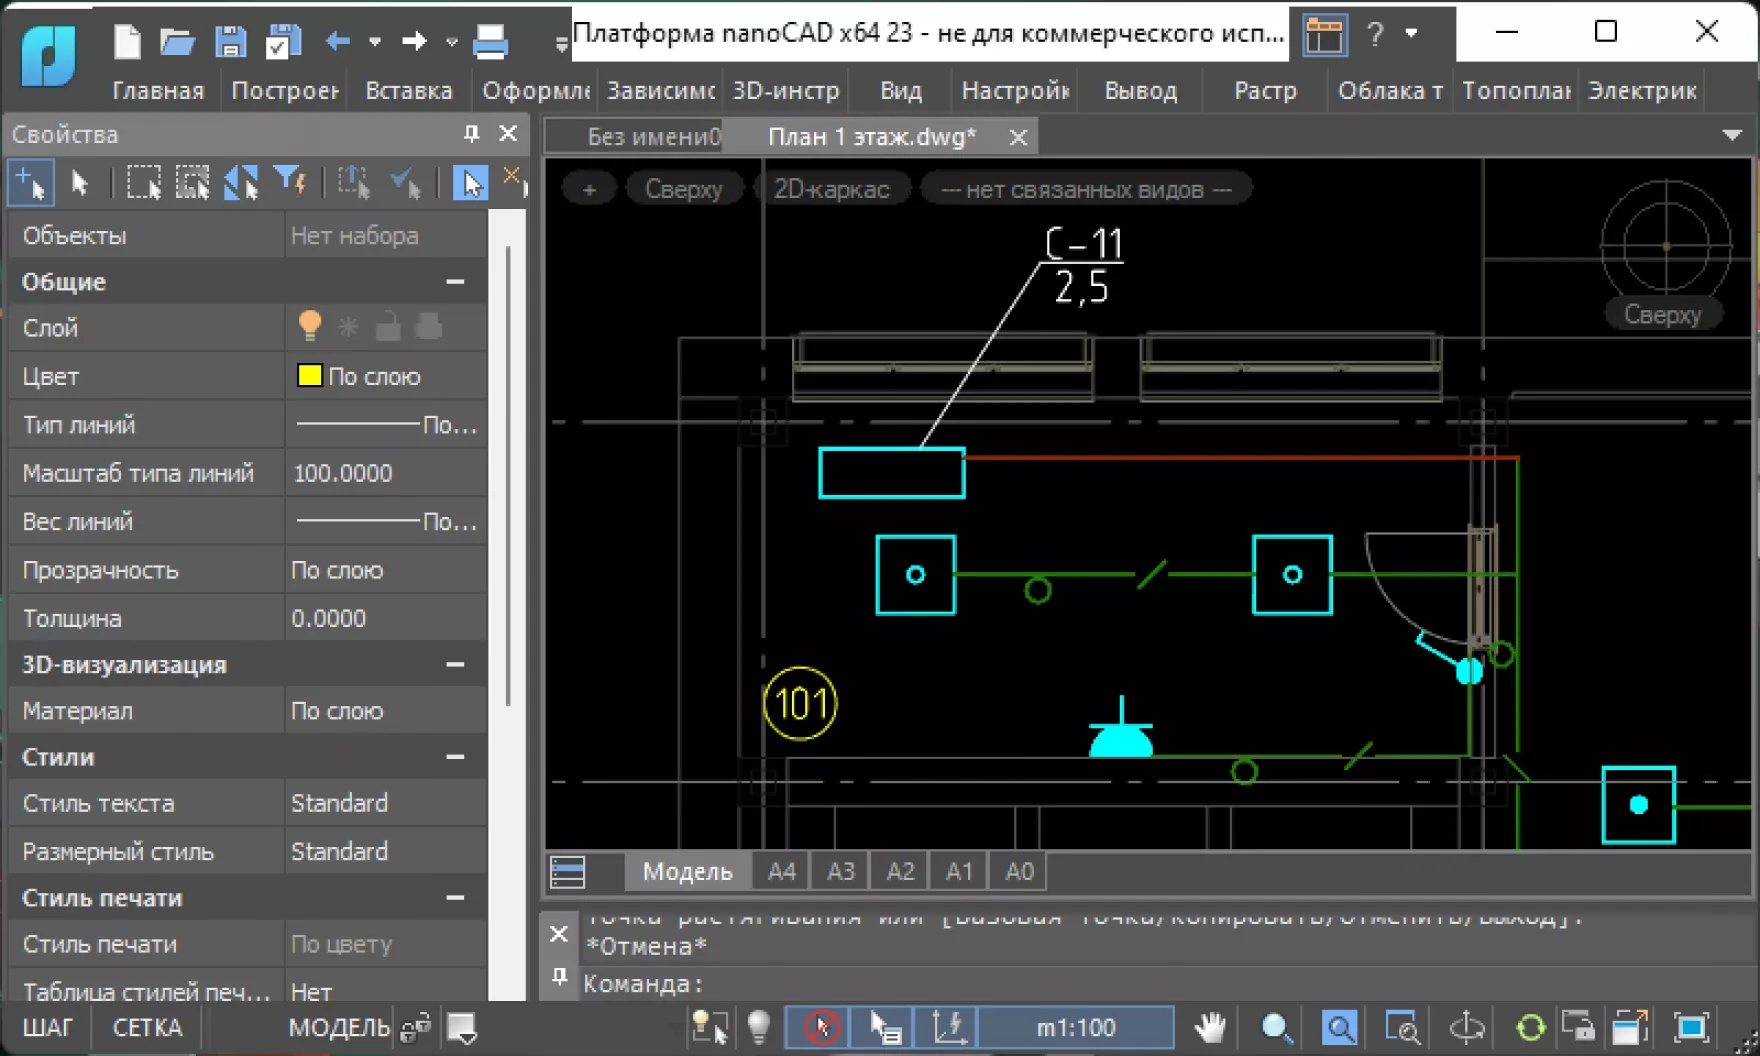Viewport: 1760px width, 1056px height.
Task: Toggle ШАГ snap mode off
Action: point(49,1027)
